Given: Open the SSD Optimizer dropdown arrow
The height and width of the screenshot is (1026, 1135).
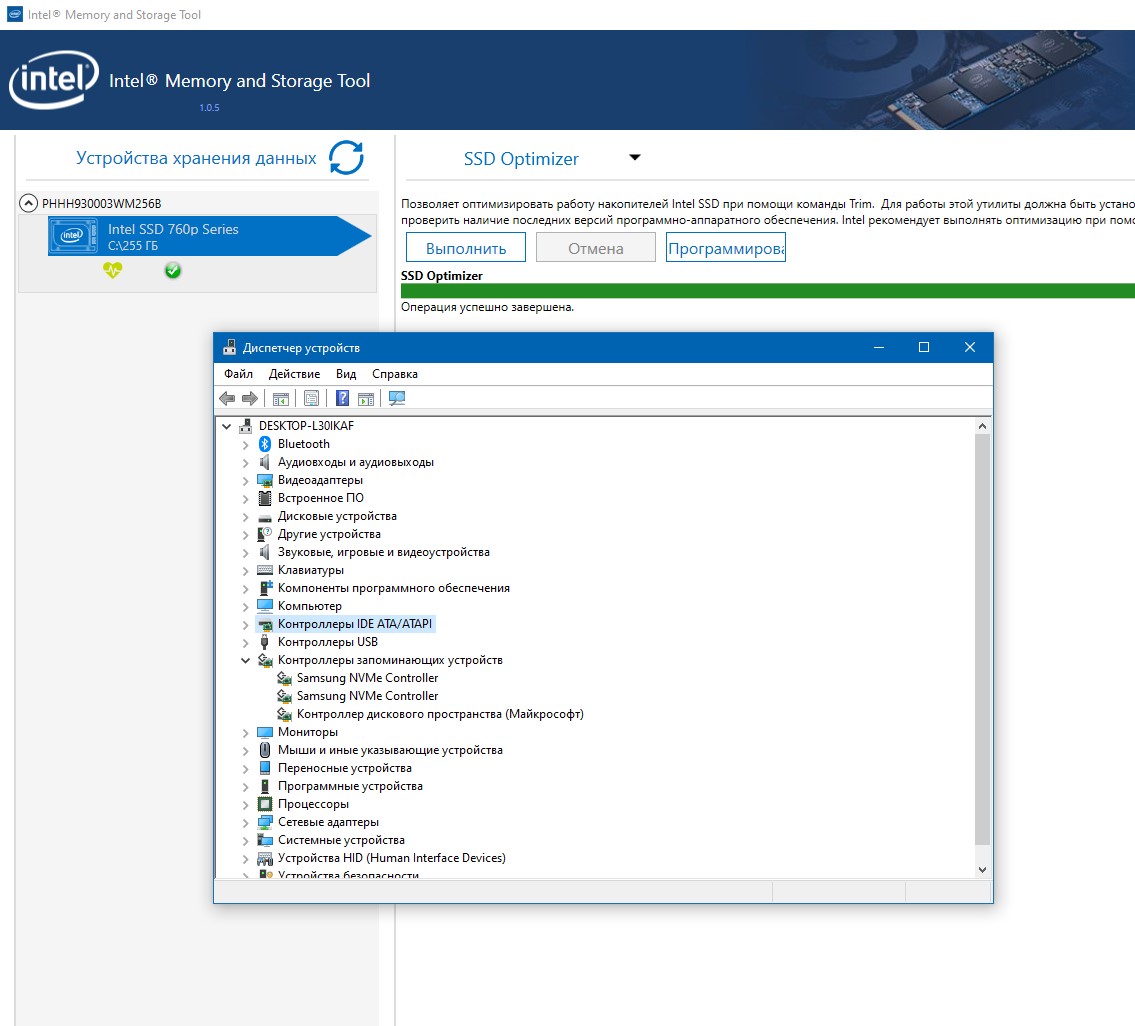Looking at the screenshot, I should click(x=635, y=157).
